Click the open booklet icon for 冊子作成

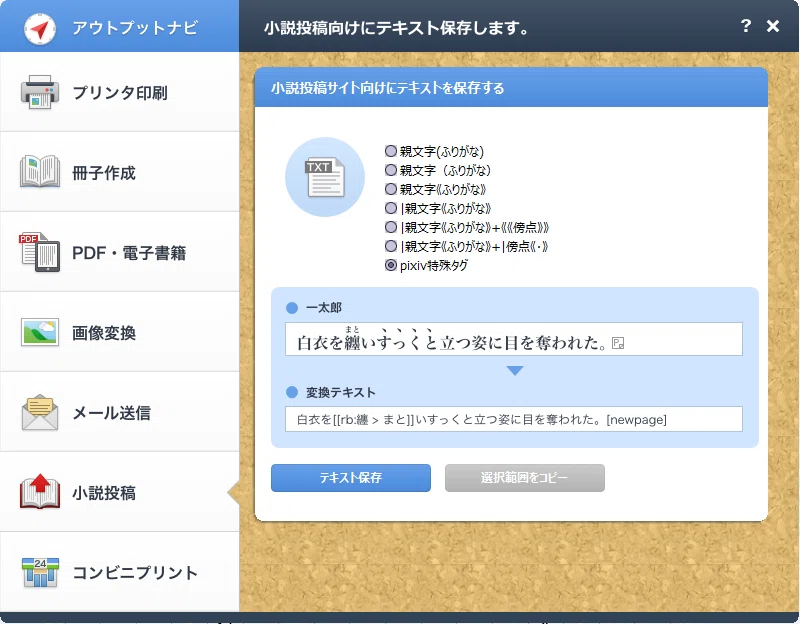40,172
